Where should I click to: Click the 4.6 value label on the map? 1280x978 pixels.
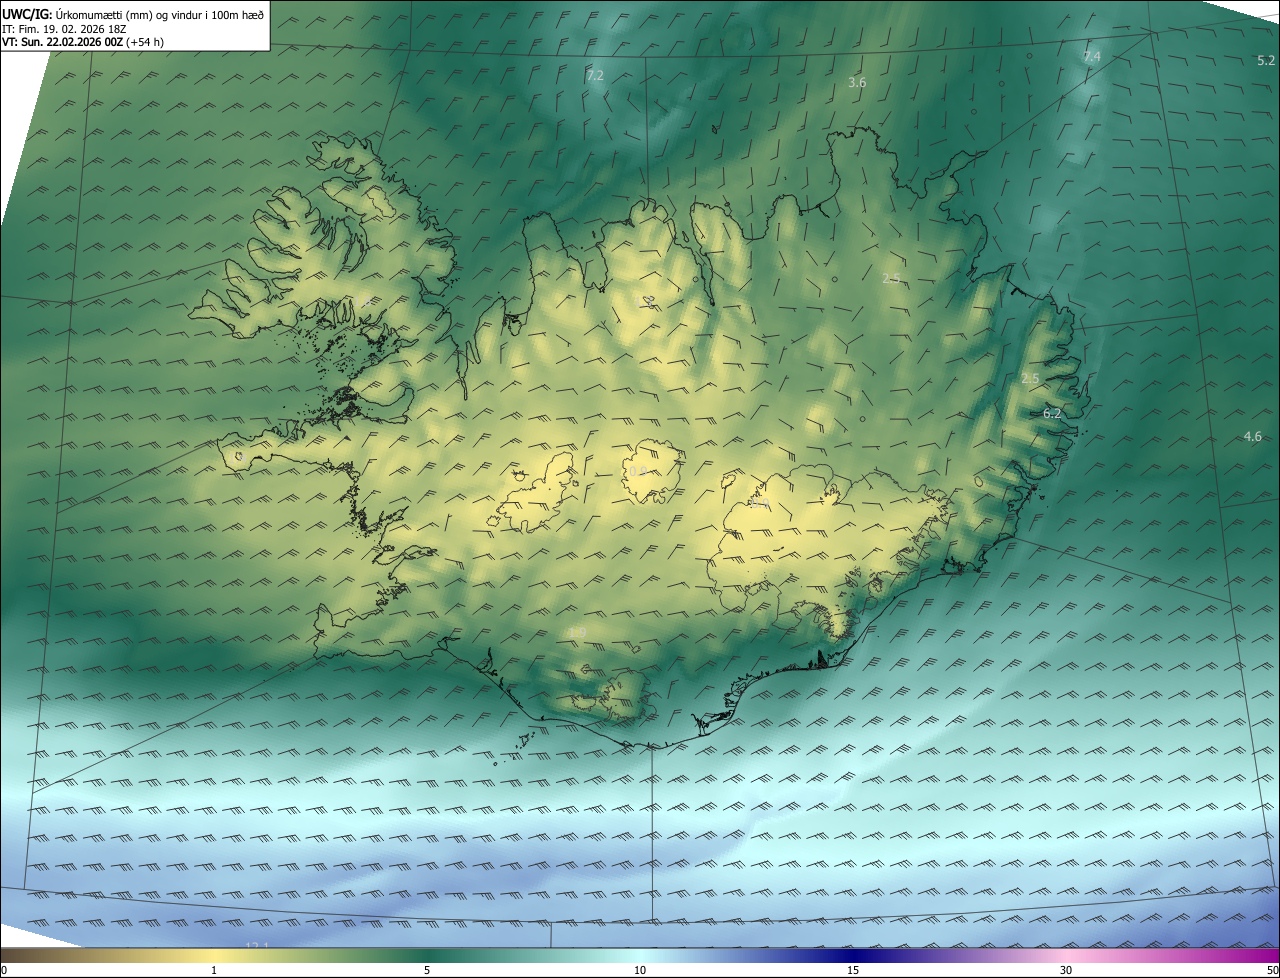click(1252, 437)
